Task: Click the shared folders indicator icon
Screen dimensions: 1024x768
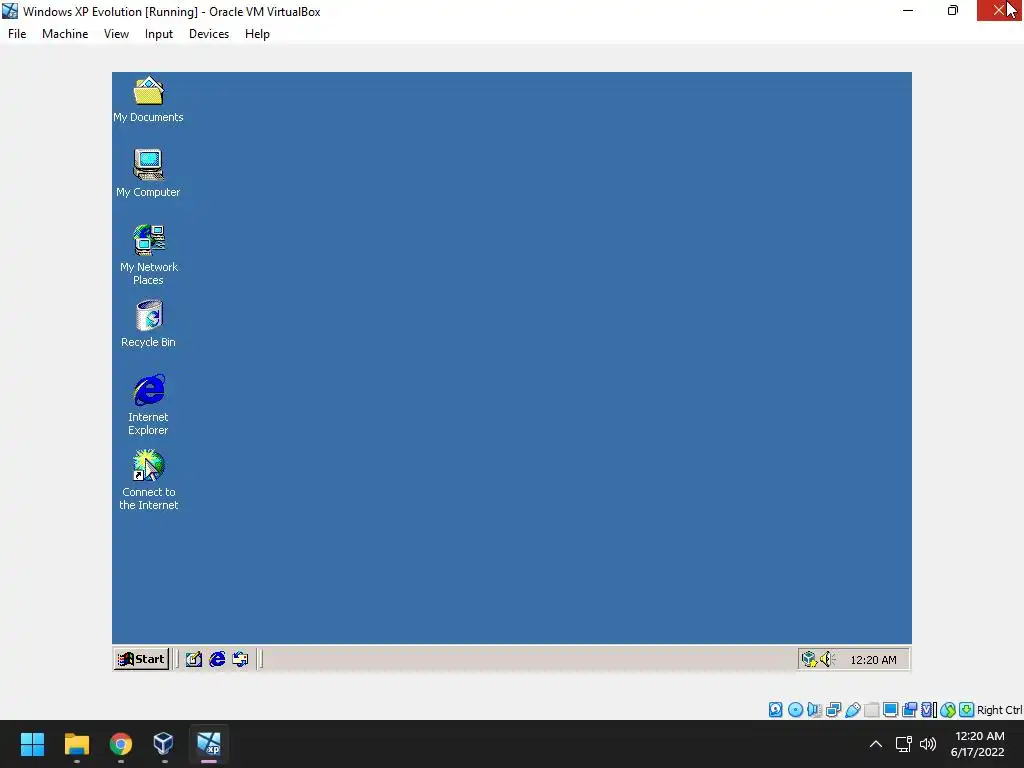Action: [x=872, y=710]
